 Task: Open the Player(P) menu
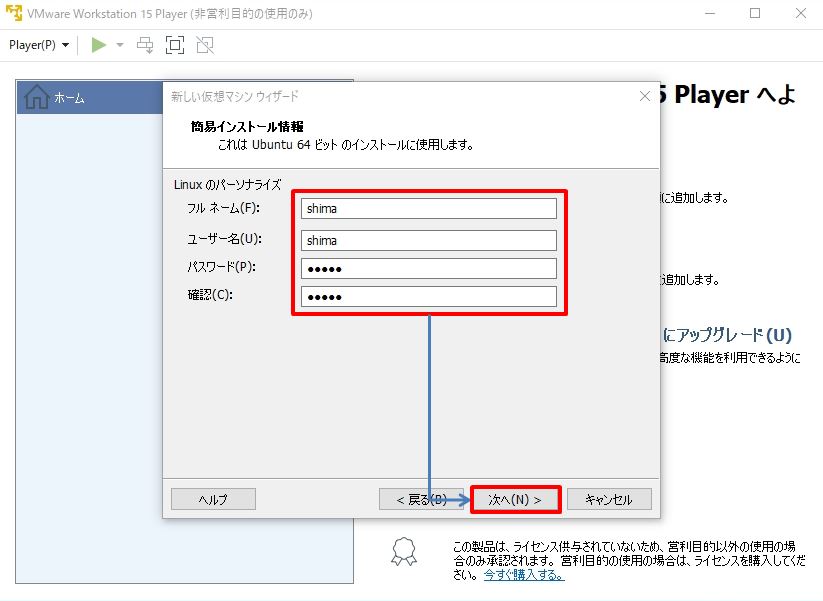[x=39, y=45]
